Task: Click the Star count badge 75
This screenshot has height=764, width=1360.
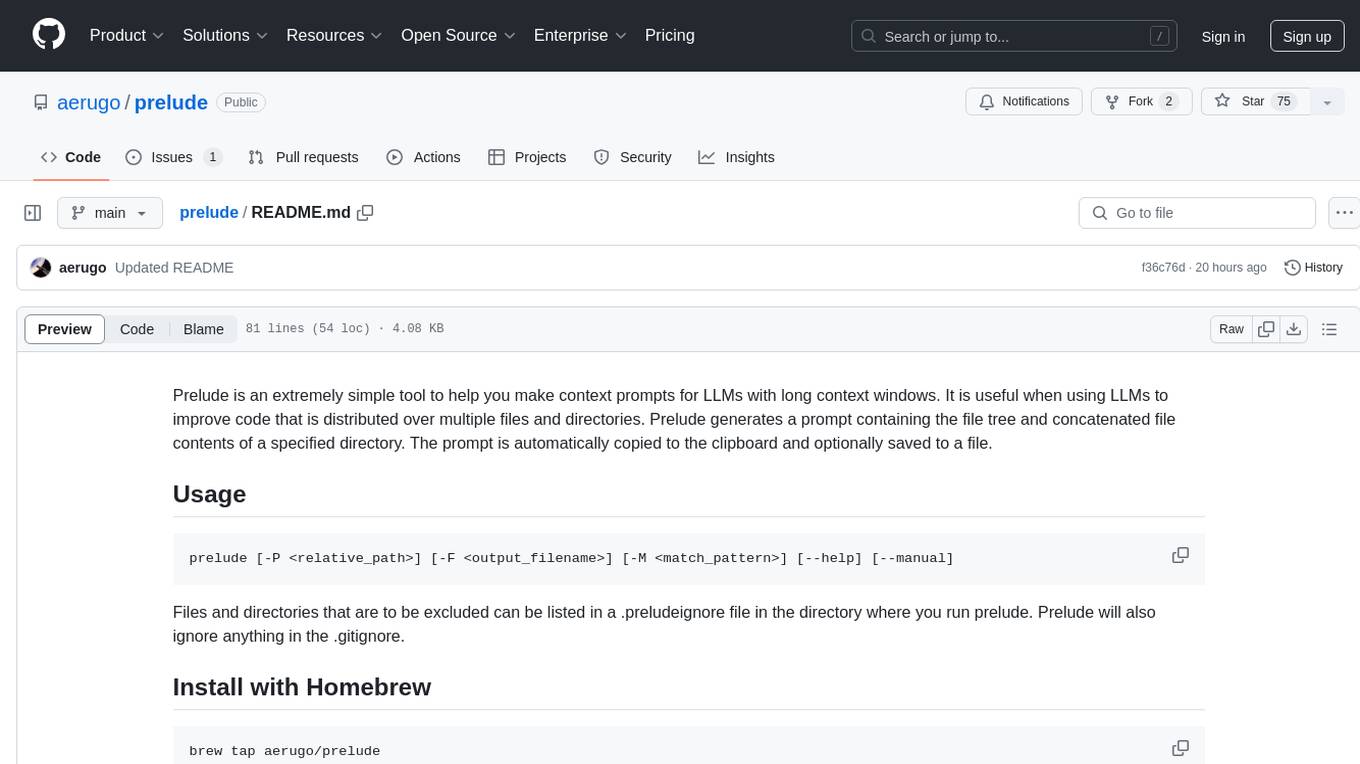Action: (x=1284, y=101)
